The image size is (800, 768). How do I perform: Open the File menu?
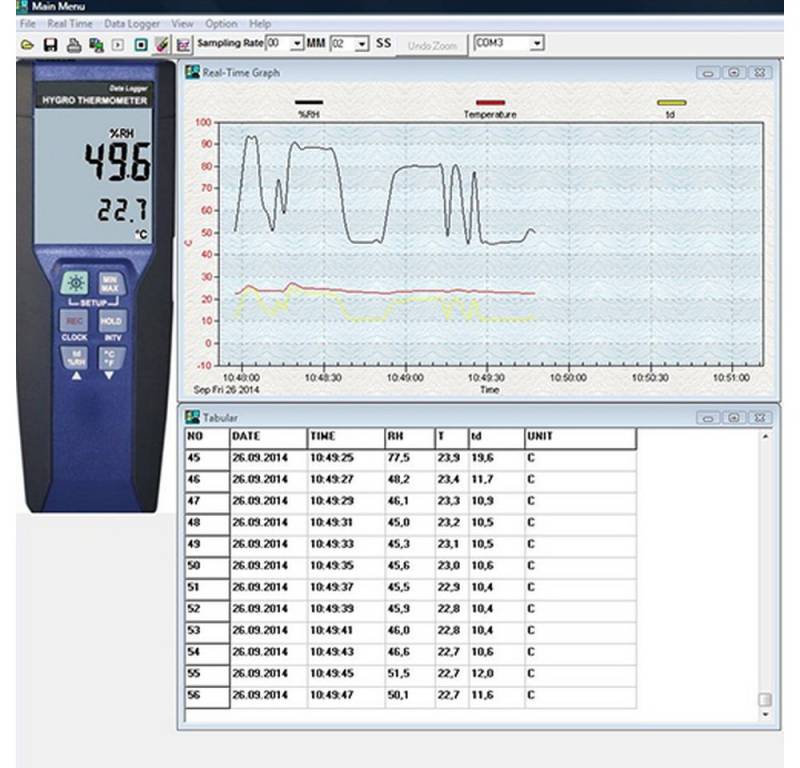[x=28, y=23]
